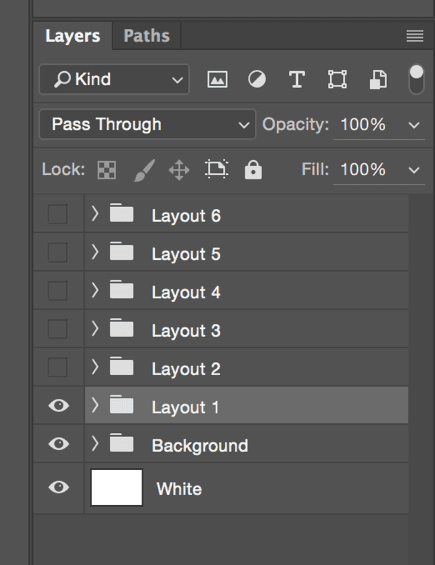Screen dimensions: 435x565
Task: Lock all with padlock icon
Action: pos(253,169)
